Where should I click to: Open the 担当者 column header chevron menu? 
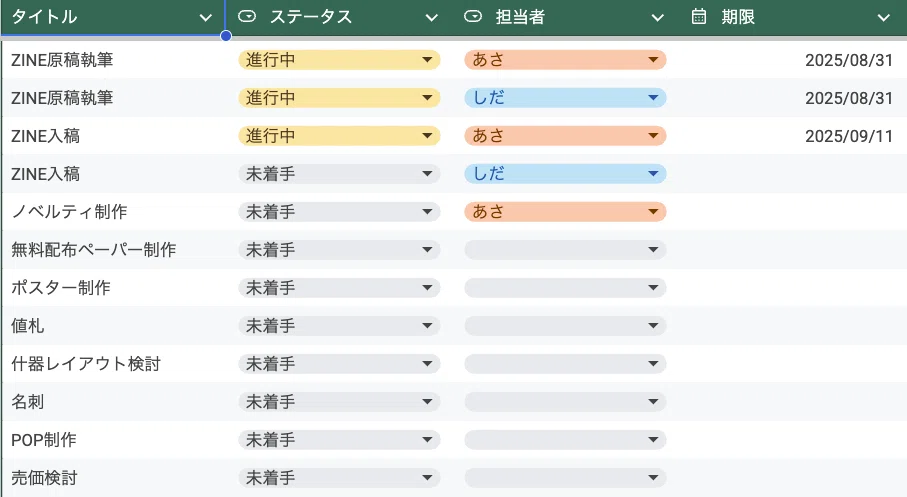[x=658, y=18]
